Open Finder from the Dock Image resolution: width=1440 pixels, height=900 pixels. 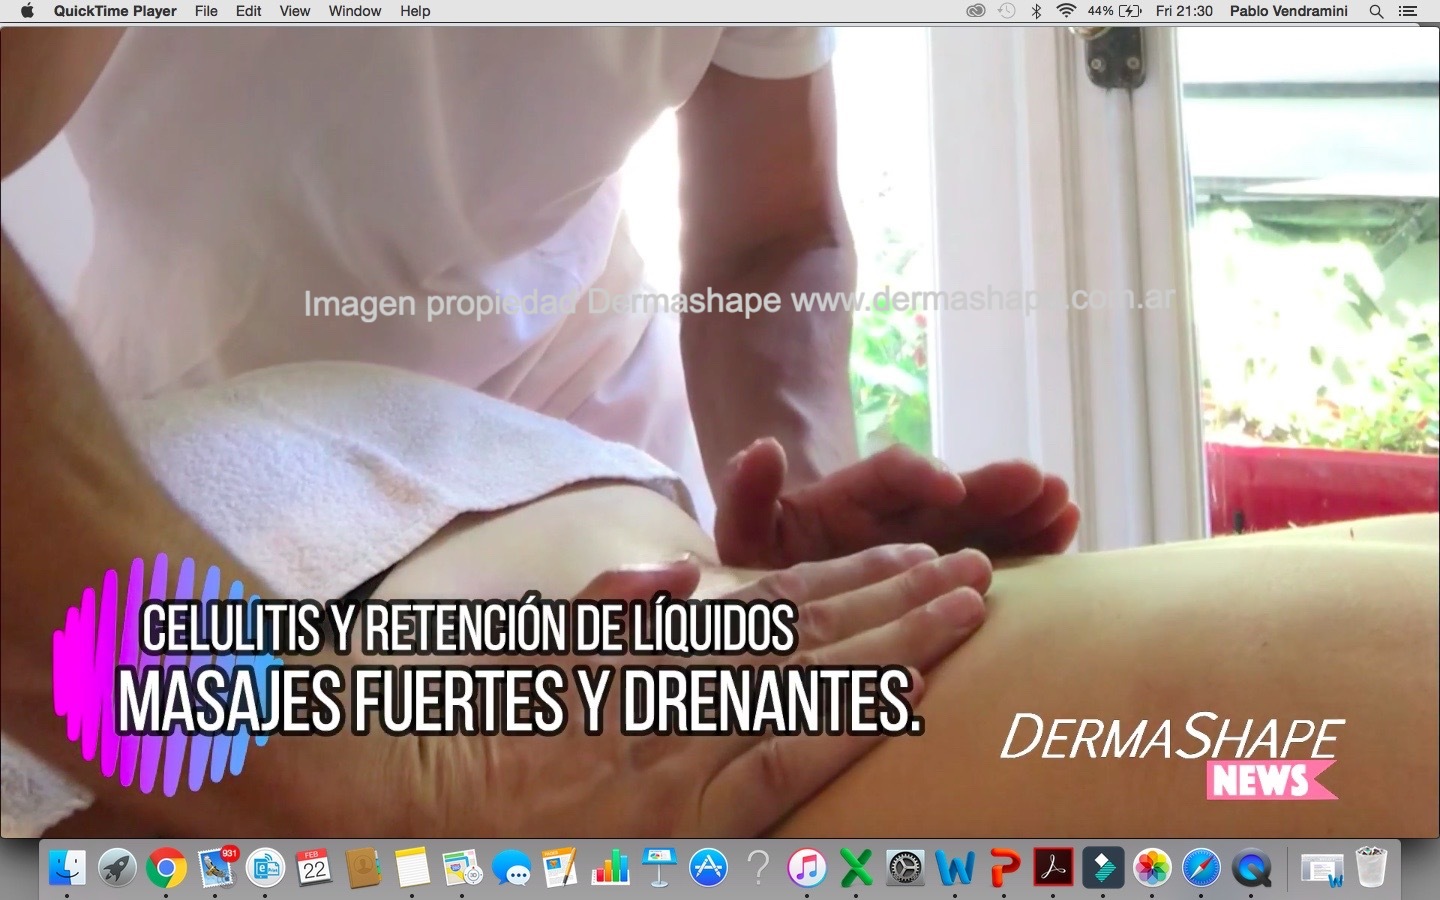pyautogui.click(x=68, y=868)
